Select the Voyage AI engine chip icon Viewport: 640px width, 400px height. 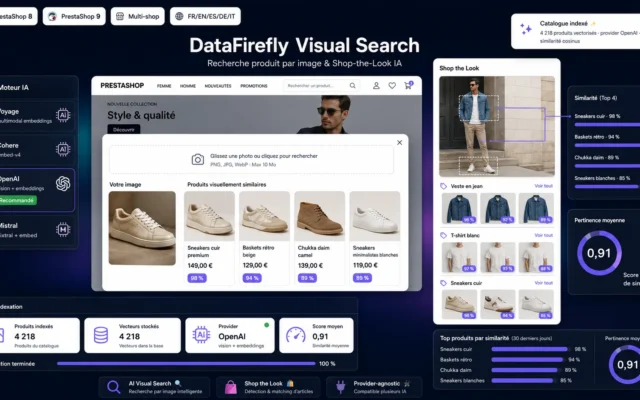pos(63,116)
